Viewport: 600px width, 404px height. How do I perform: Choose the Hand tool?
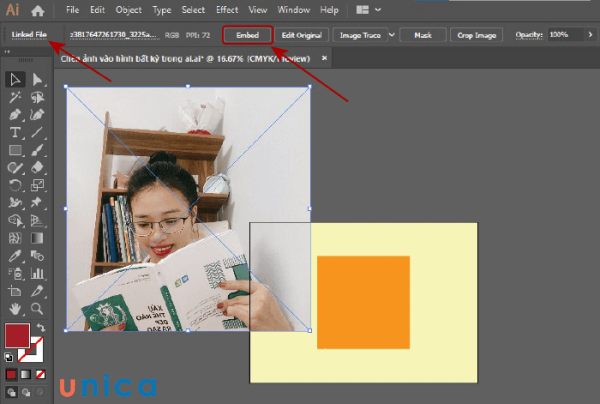(x=16, y=309)
